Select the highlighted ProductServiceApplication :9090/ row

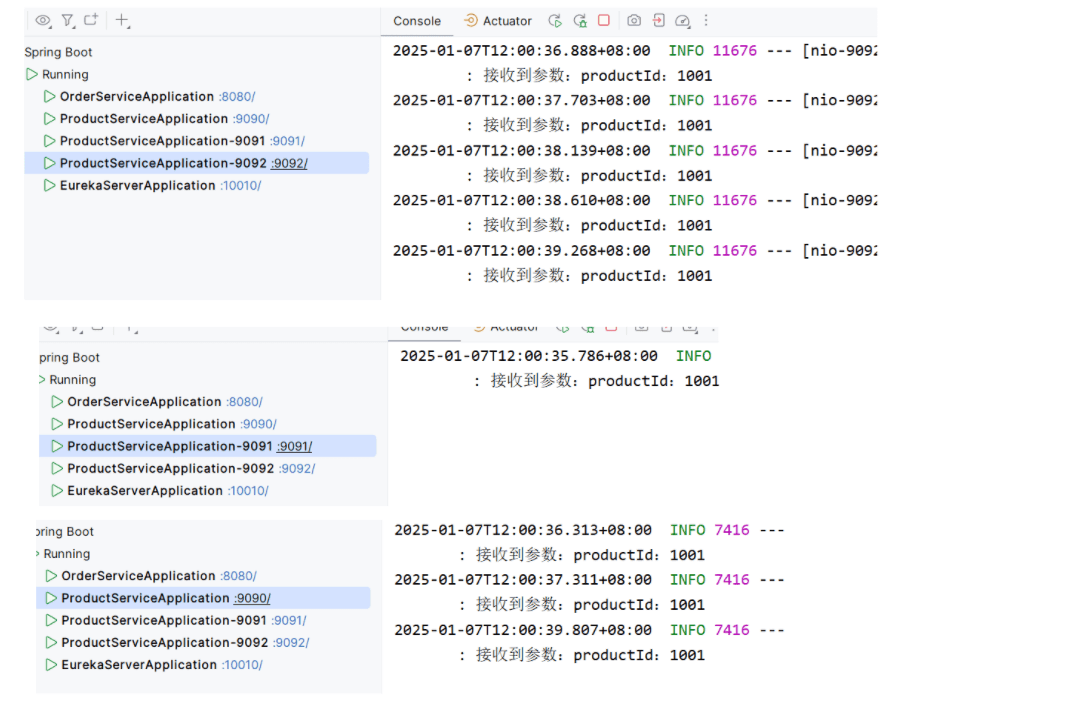(203, 598)
